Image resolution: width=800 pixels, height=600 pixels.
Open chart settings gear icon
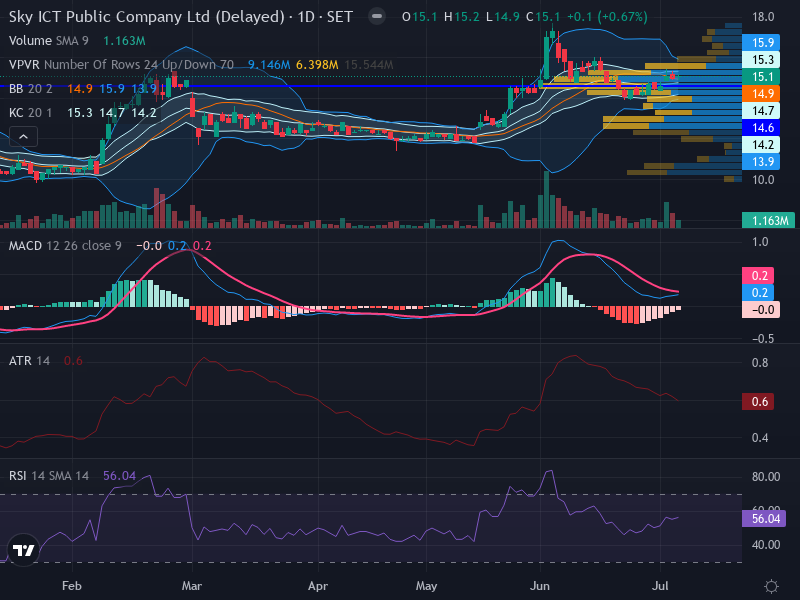771,586
